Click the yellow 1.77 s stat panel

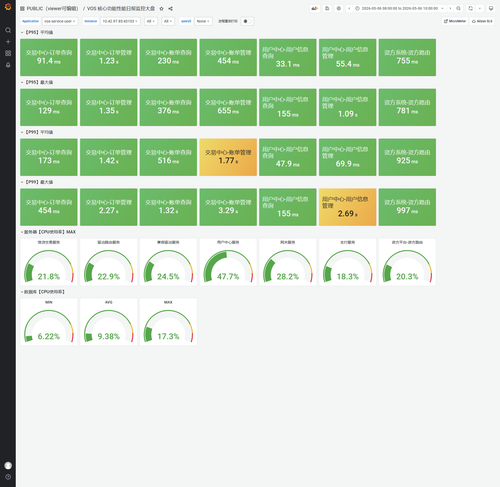228,157
